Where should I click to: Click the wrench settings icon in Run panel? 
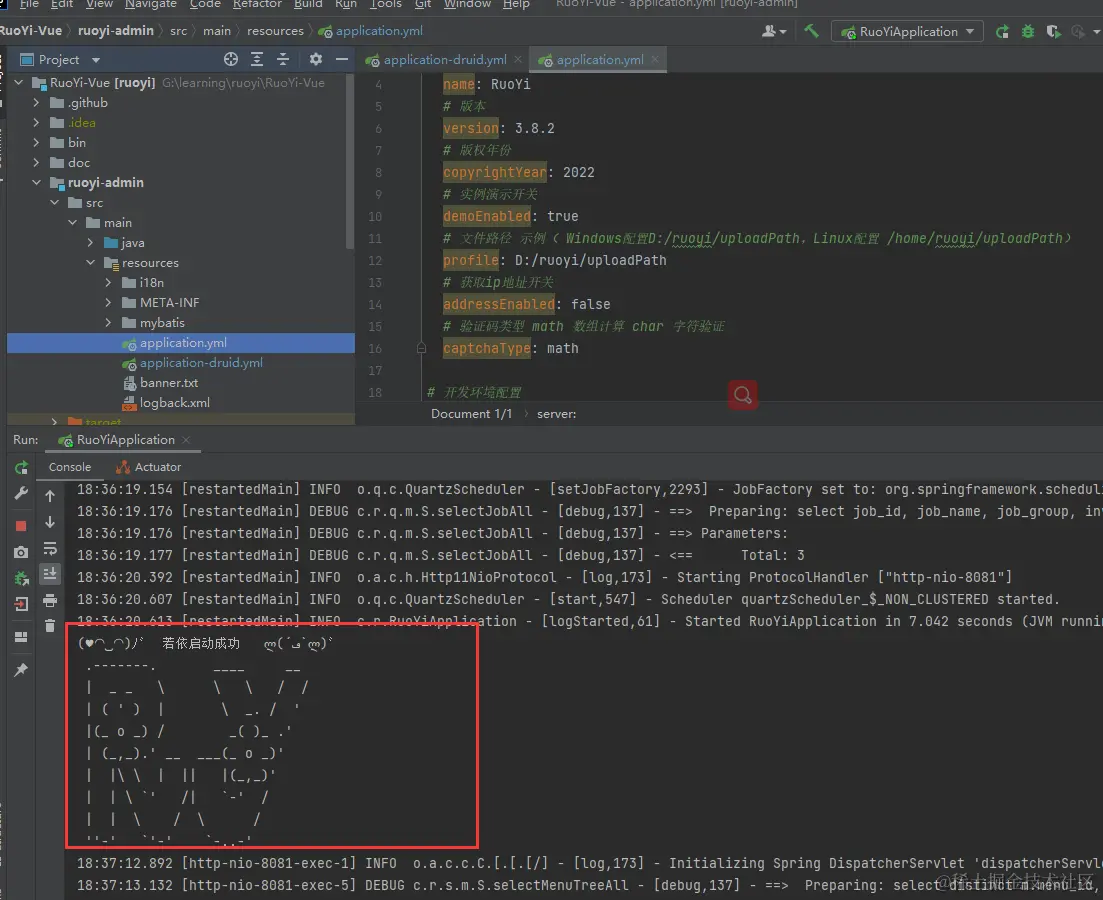(x=21, y=493)
